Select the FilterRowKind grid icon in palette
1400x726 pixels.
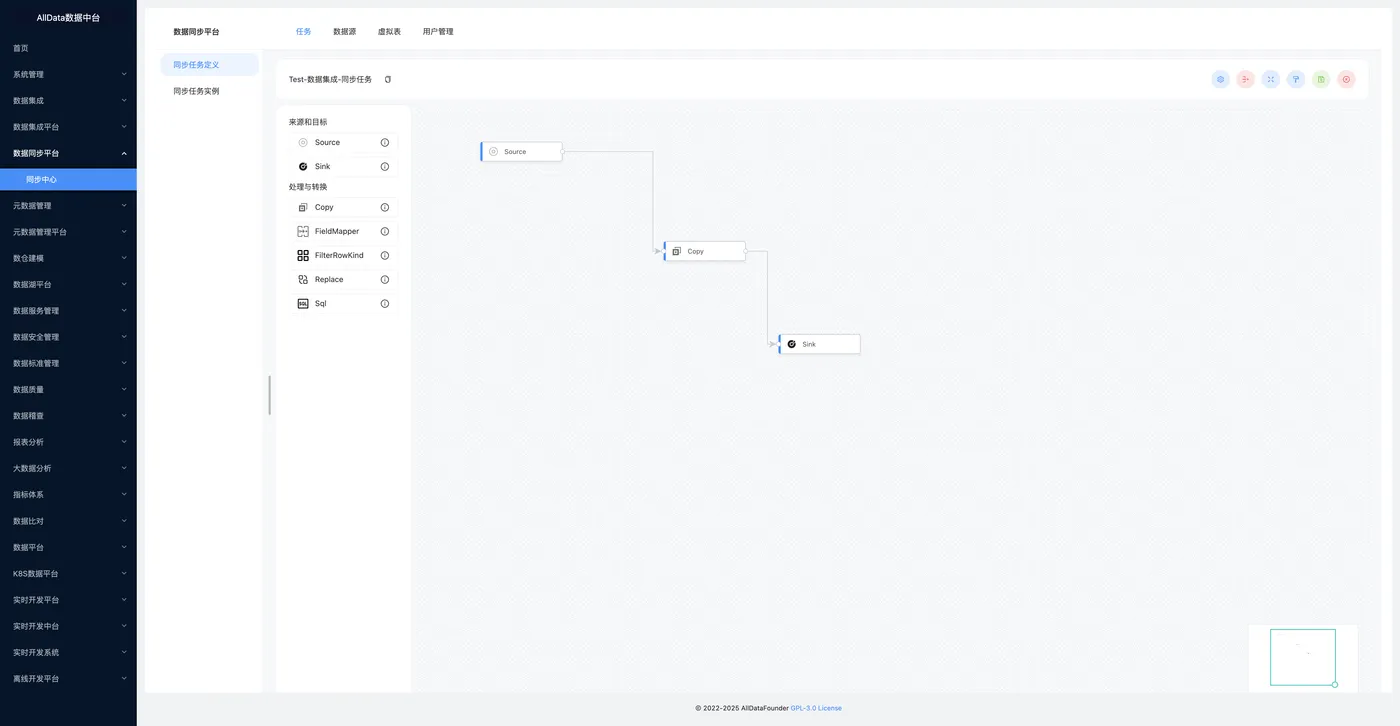click(x=303, y=255)
